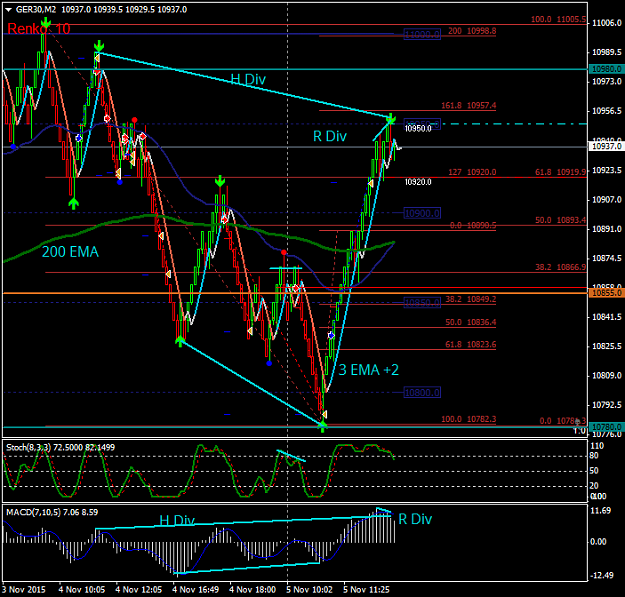Click the 4 Nov 18:00 time axis label
This screenshot has width=625, height=597.
pos(253,590)
